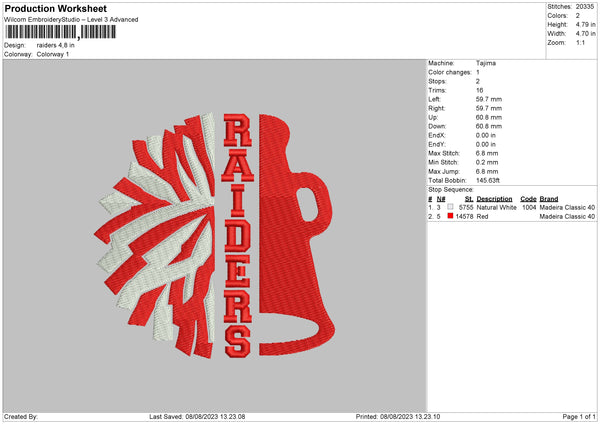Select the Stops label
Screen dimensions: 600x424
coord(437,82)
